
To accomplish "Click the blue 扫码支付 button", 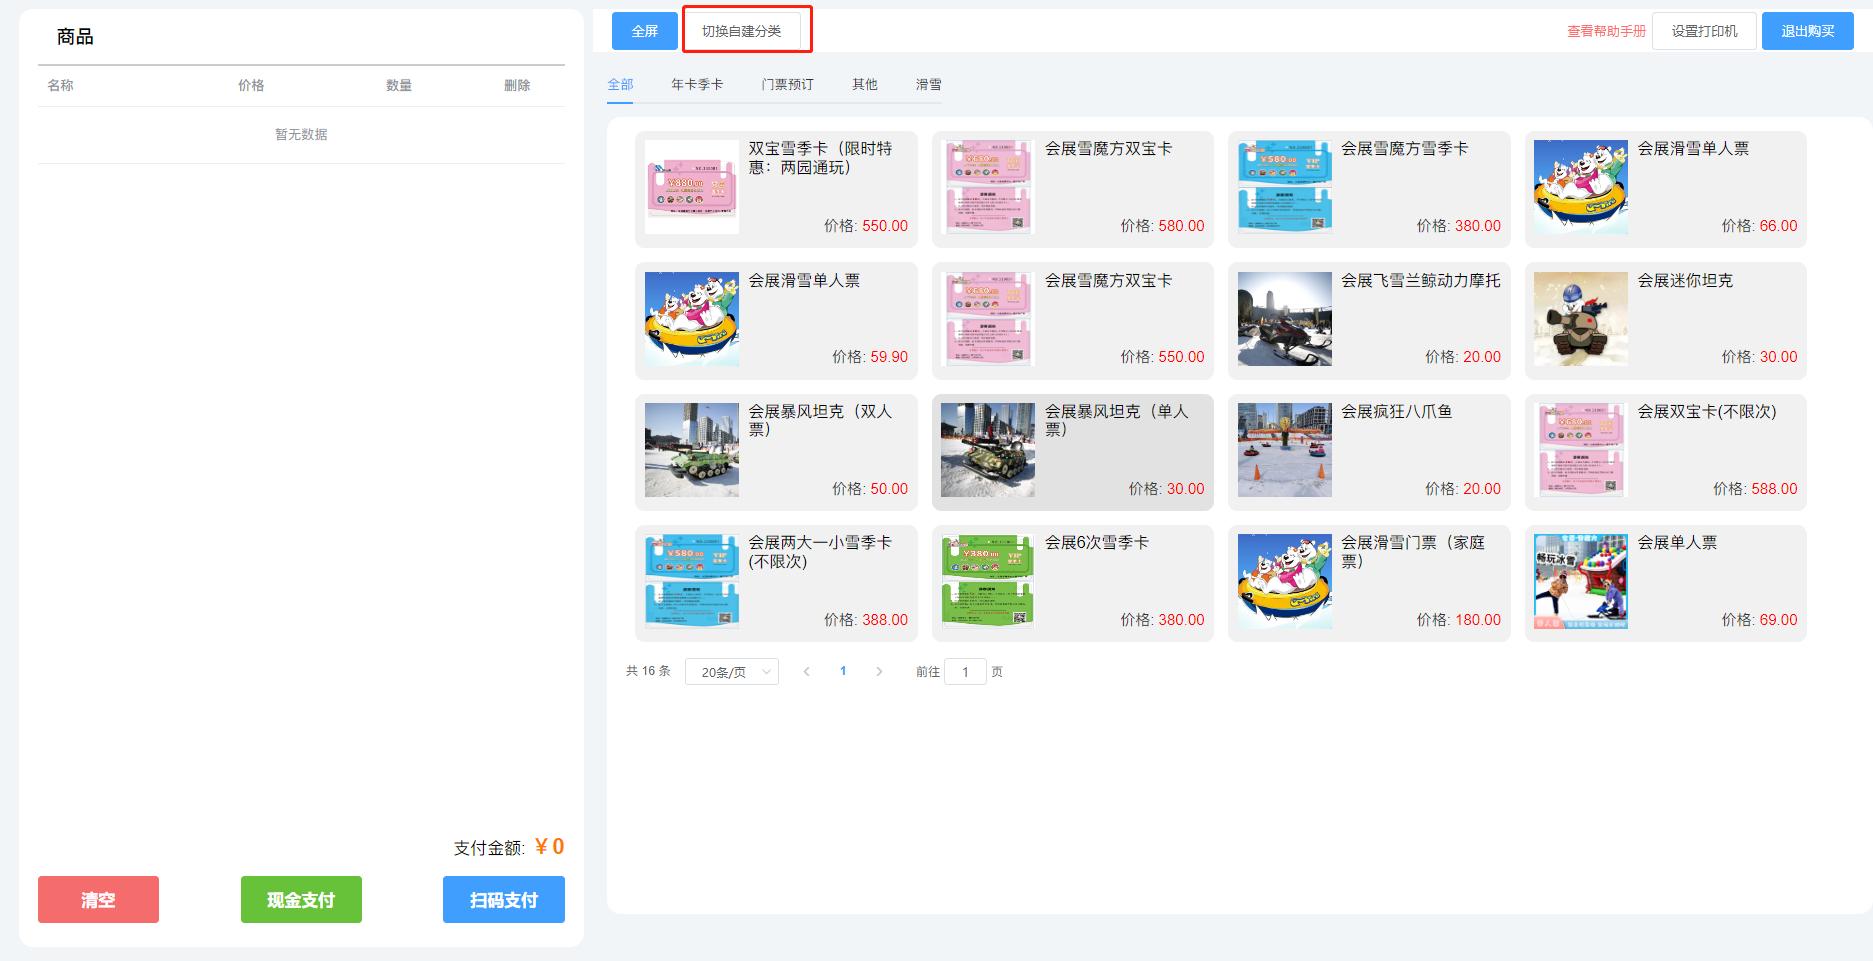I will click(x=503, y=900).
